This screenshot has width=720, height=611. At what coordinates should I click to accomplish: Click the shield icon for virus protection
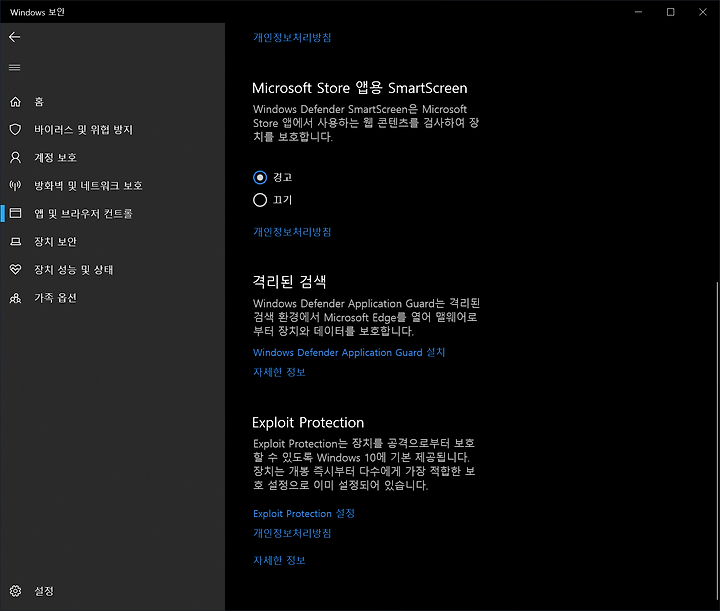(16, 129)
